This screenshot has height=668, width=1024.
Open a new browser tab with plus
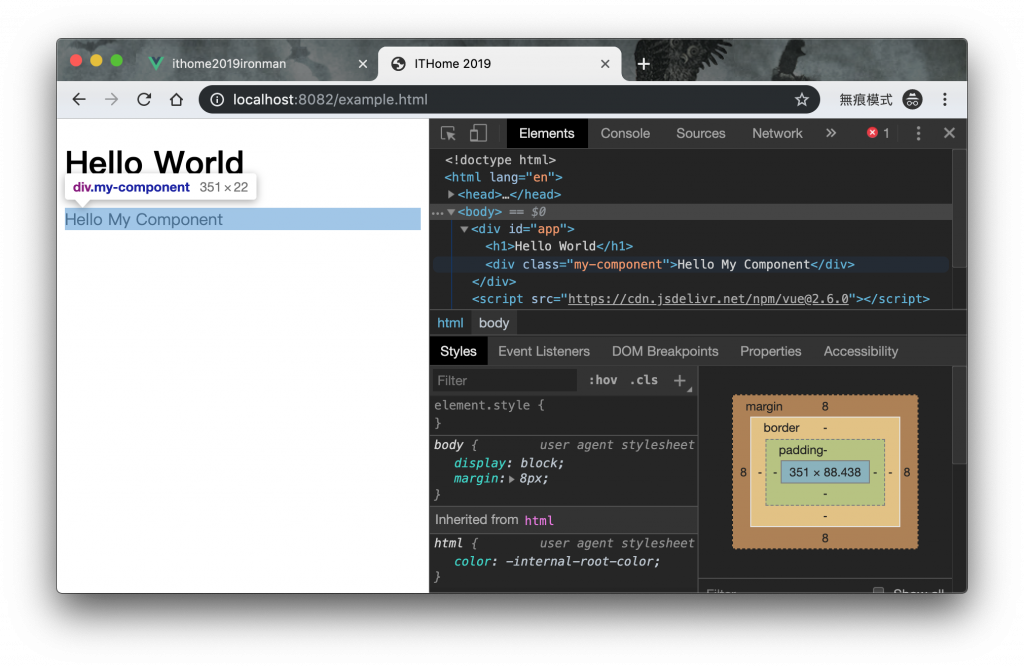point(644,63)
